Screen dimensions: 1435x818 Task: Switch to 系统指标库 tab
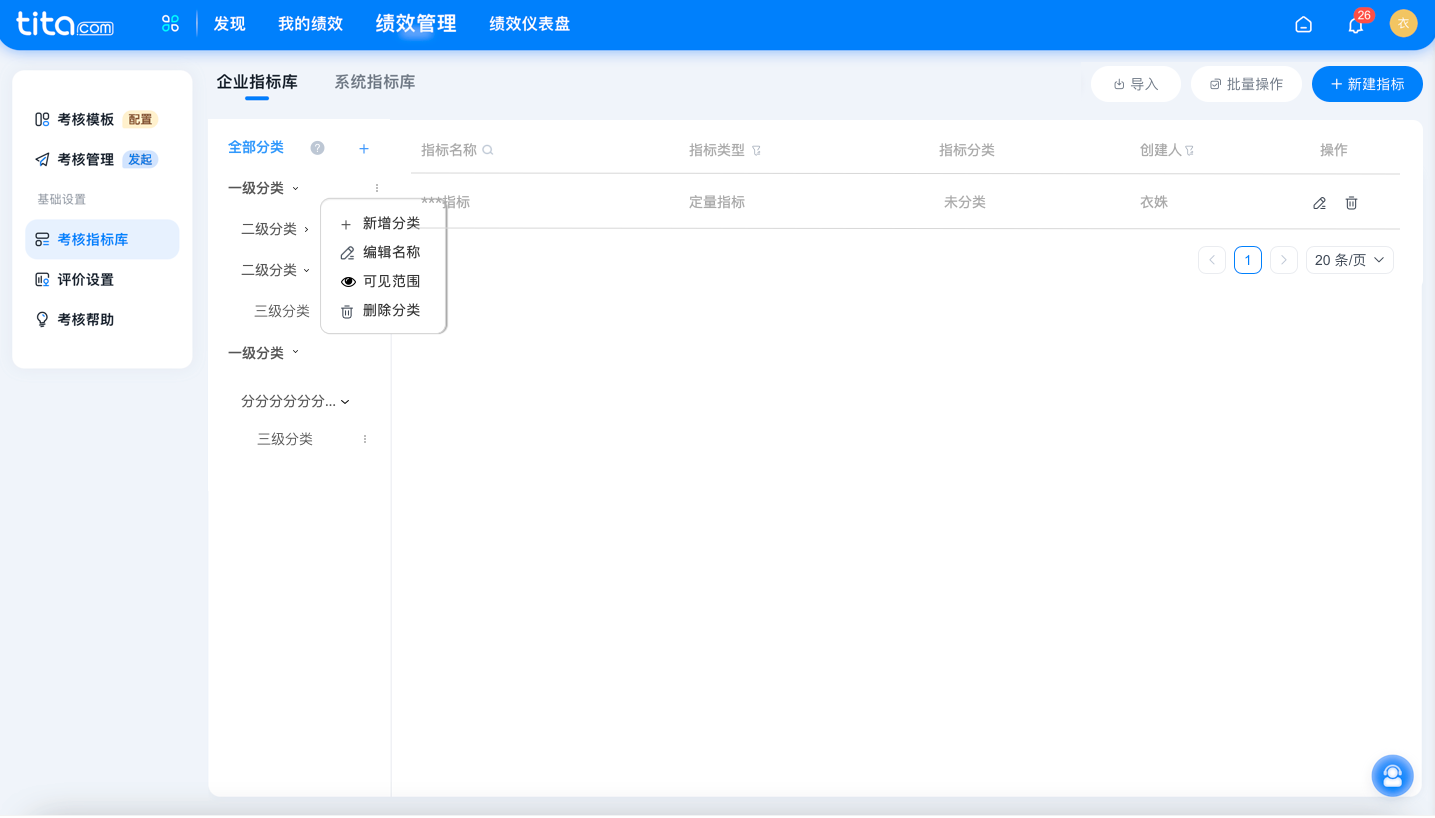click(375, 82)
